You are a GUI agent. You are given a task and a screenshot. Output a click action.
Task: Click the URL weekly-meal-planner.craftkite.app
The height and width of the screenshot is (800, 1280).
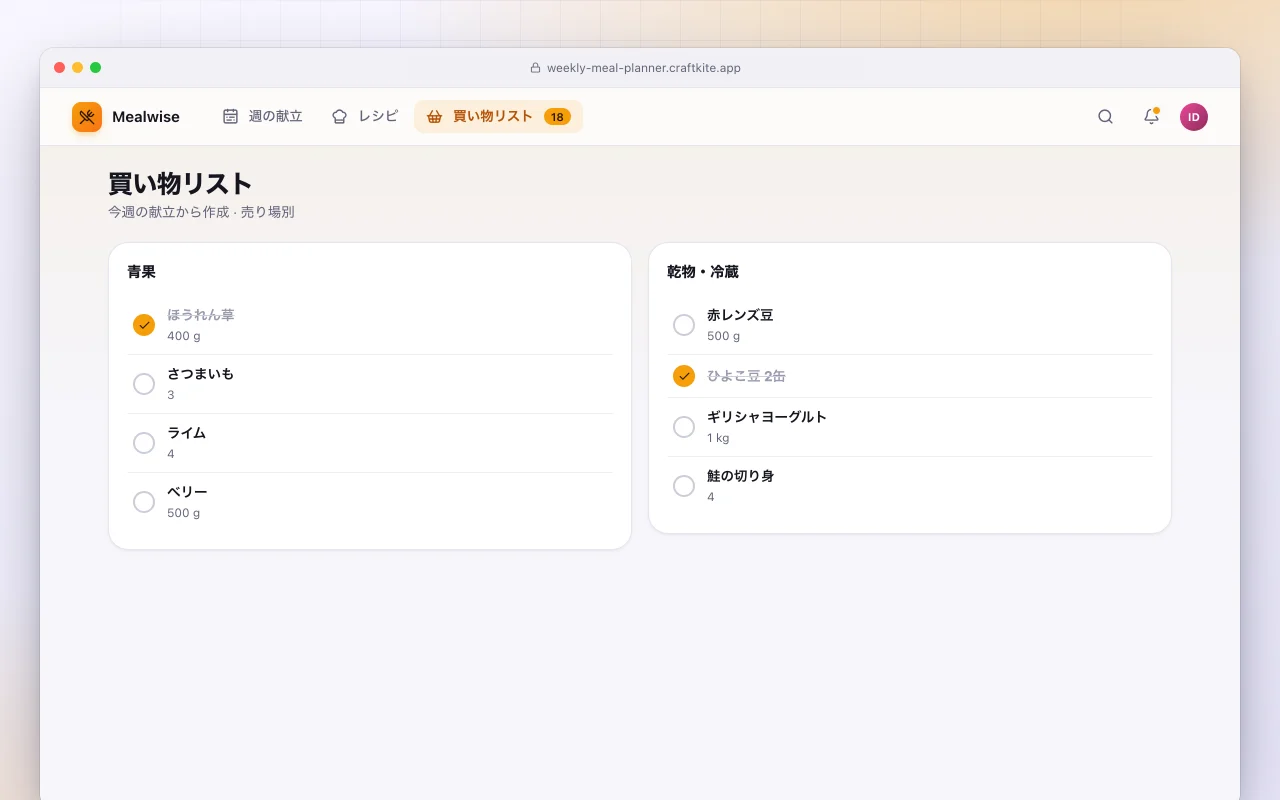click(x=644, y=68)
